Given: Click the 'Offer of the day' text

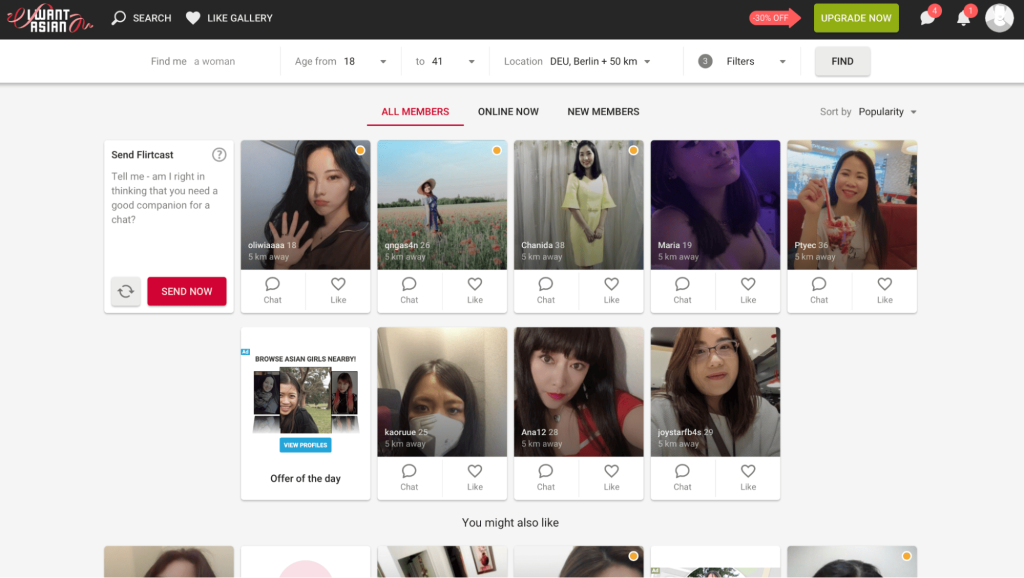Looking at the screenshot, I should [305, 478].
